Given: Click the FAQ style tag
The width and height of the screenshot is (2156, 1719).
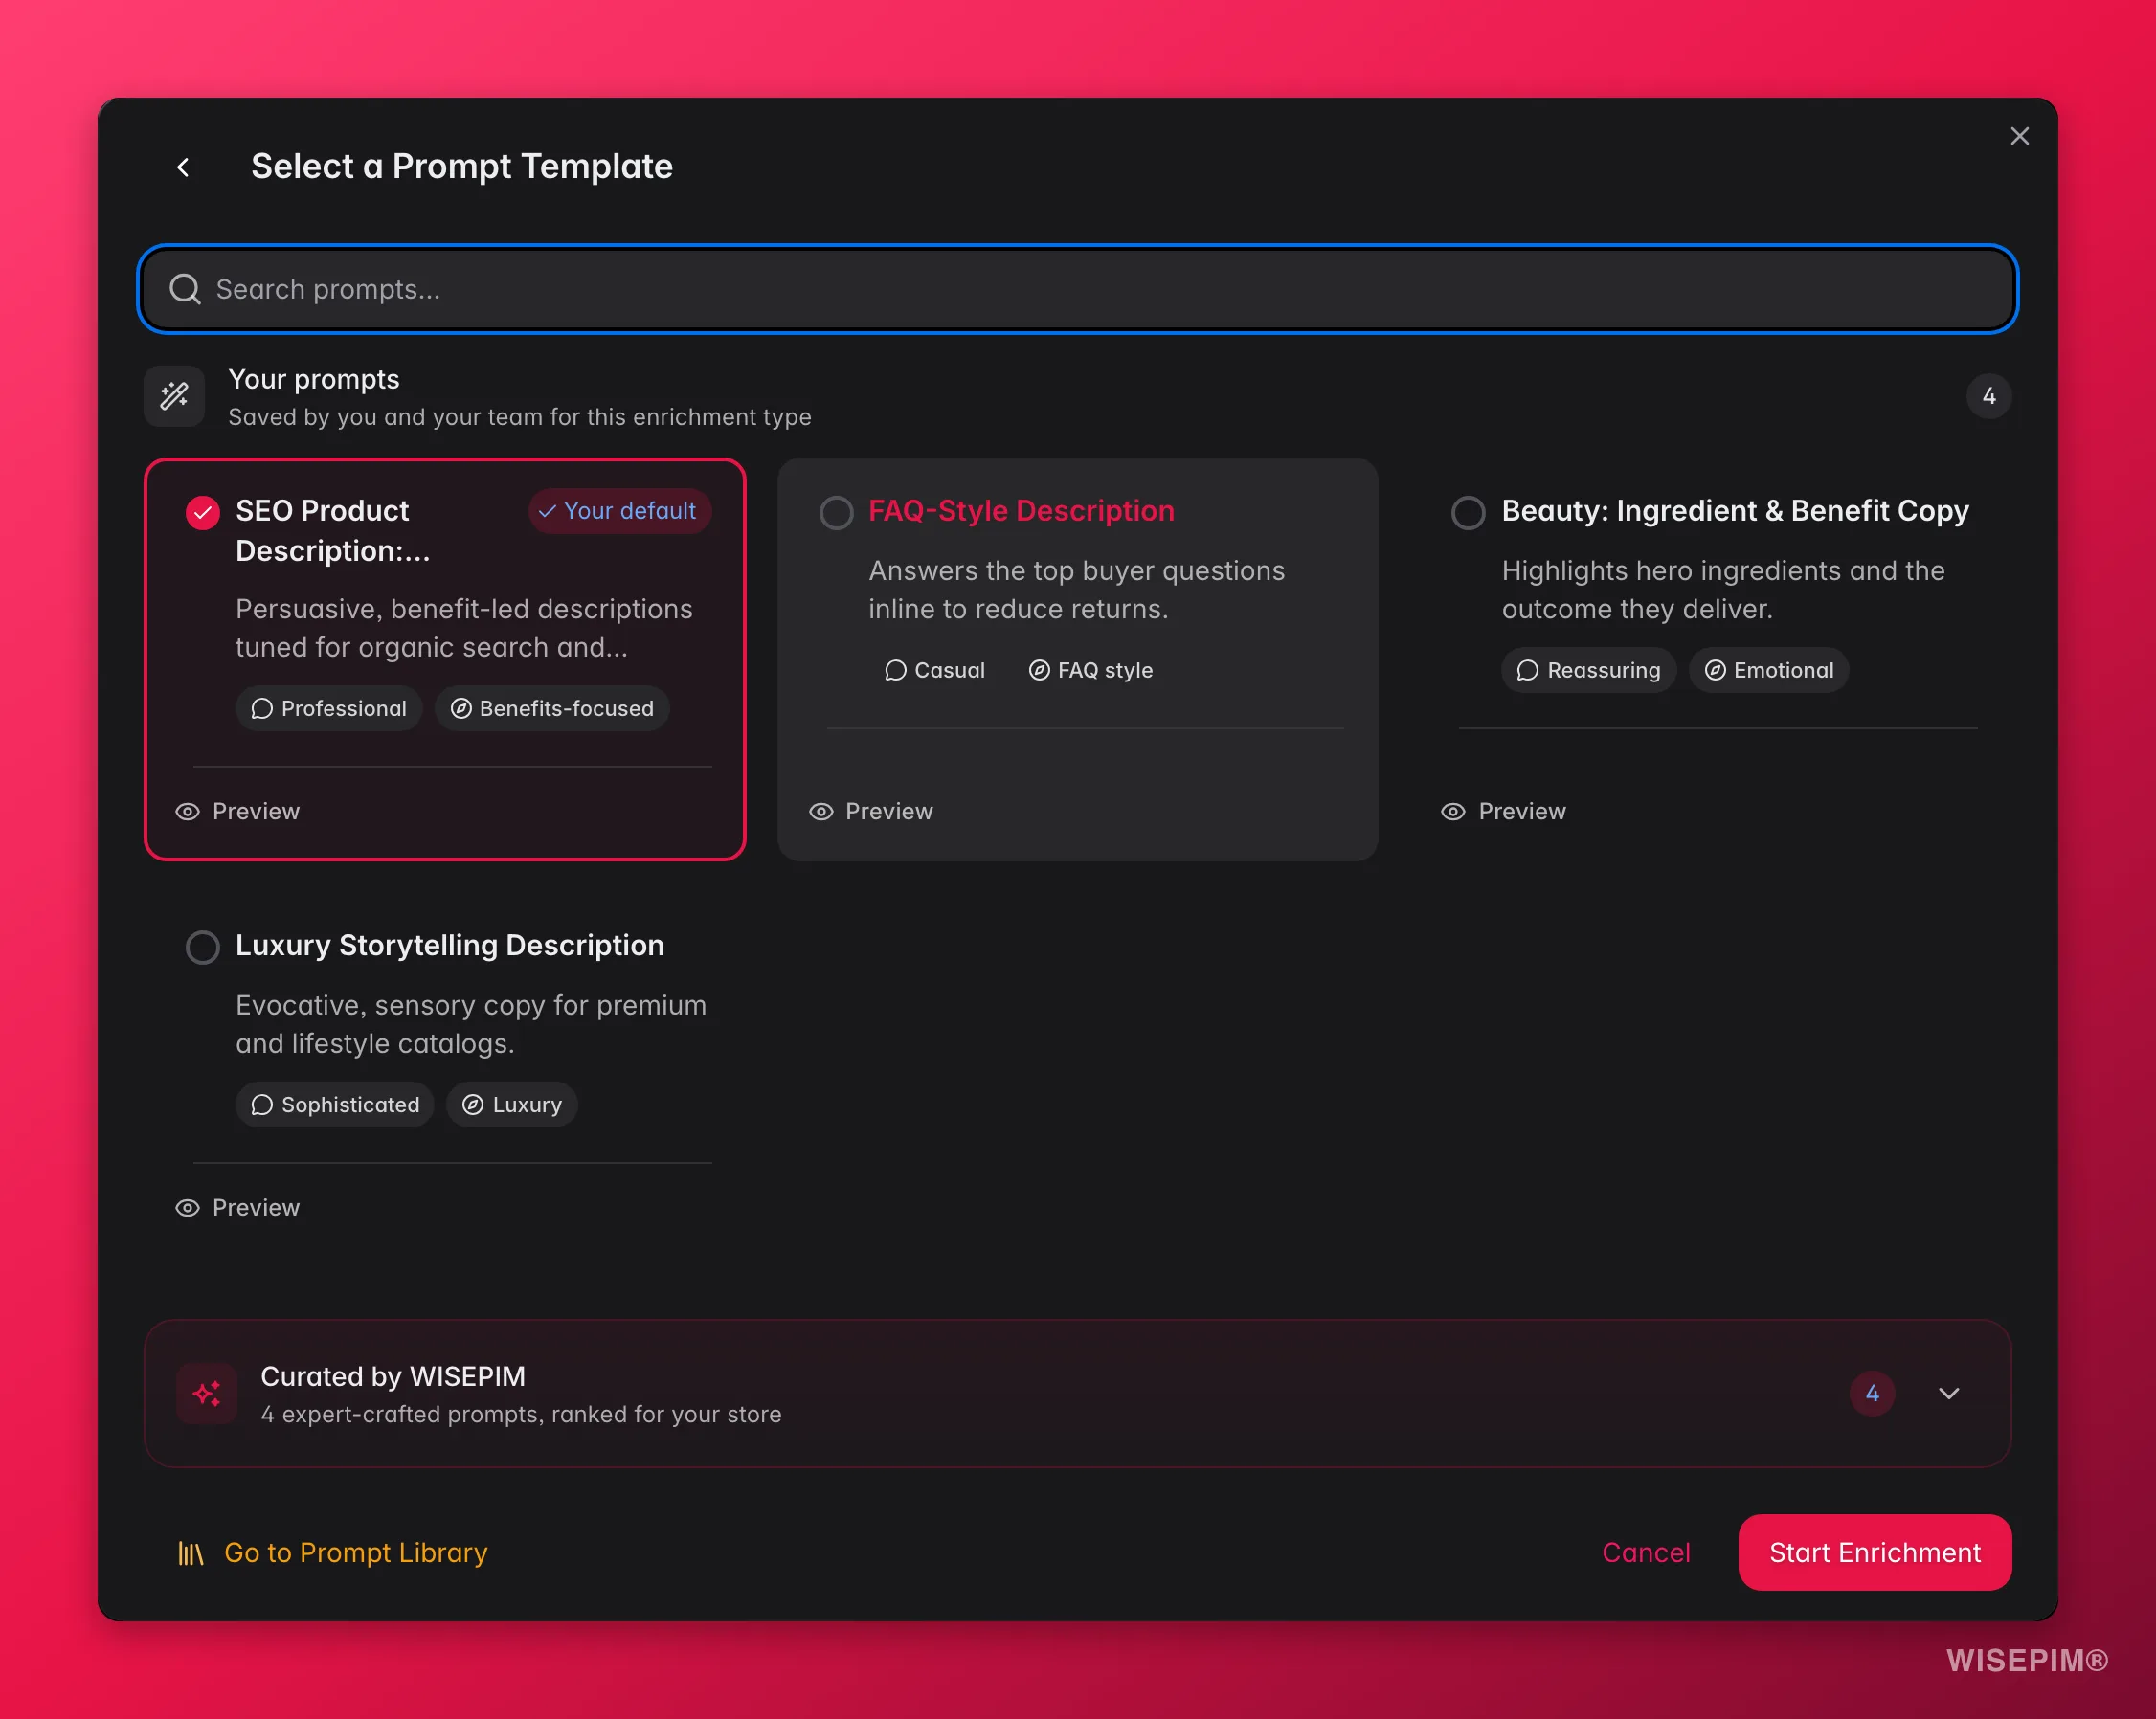Looking at the screenshot, I should (1090, 670).
